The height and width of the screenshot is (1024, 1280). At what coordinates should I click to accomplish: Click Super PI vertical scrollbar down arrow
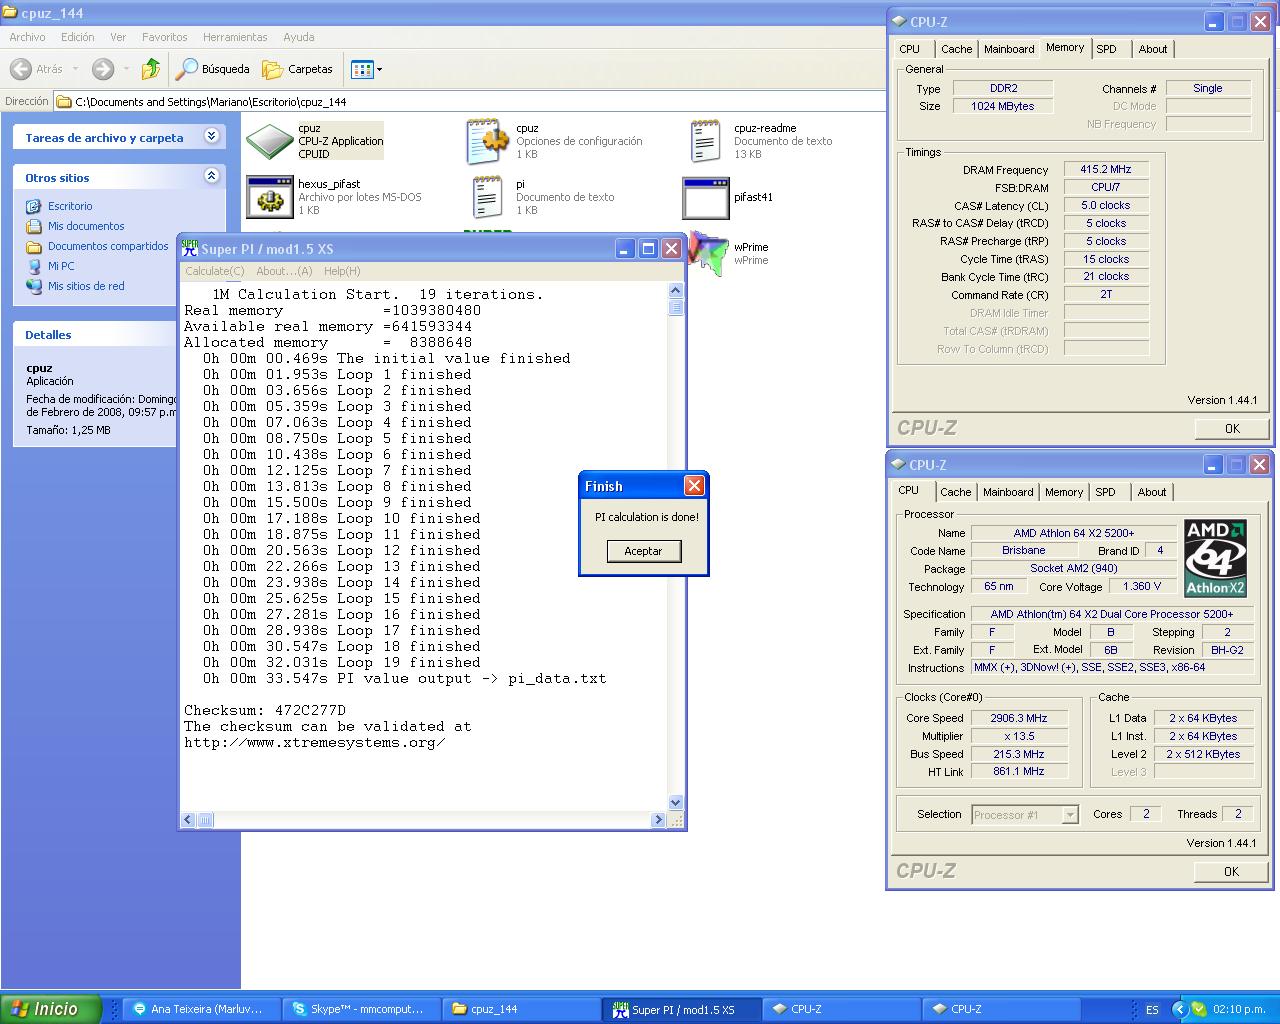675,802
